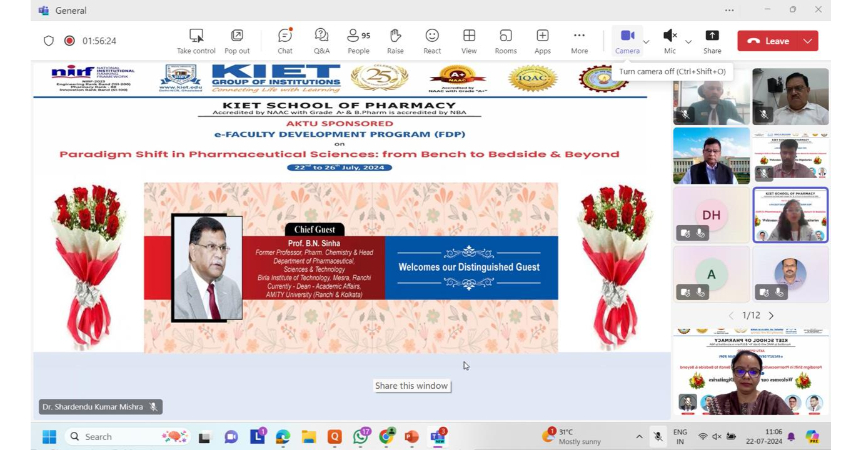Go to next page of participants

771,316
